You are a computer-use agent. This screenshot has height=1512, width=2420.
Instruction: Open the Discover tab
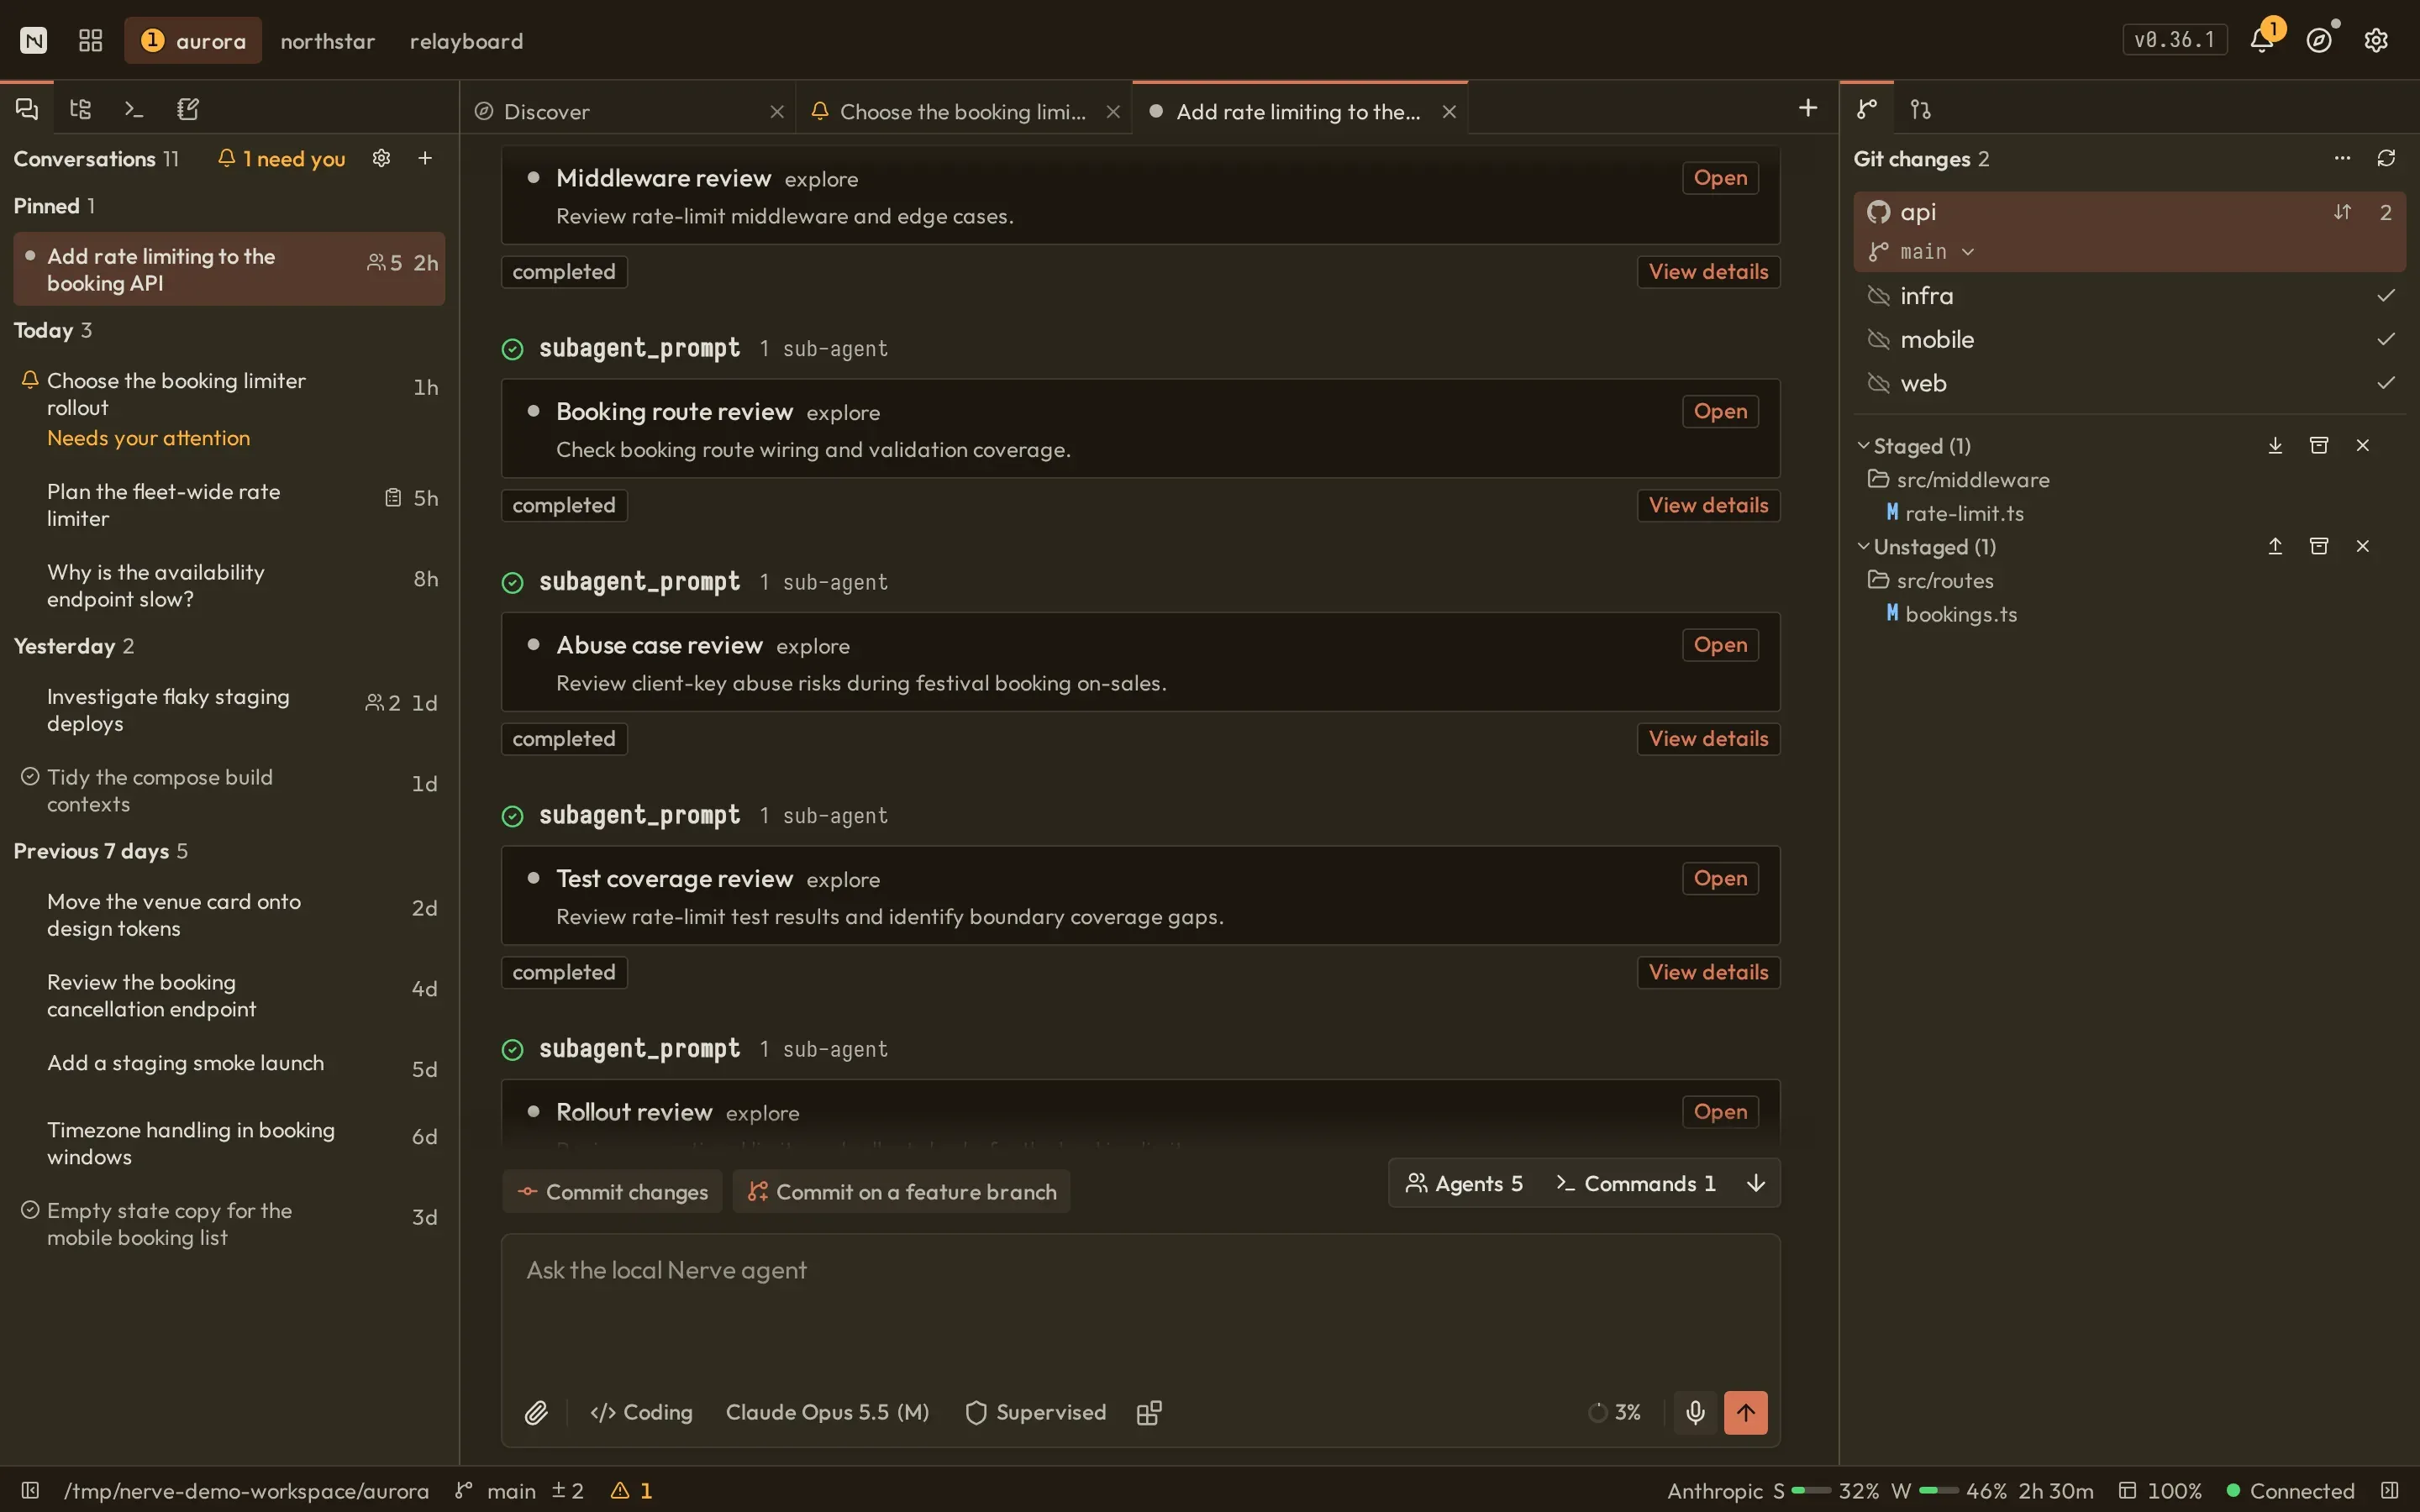[x=628, y=111]
